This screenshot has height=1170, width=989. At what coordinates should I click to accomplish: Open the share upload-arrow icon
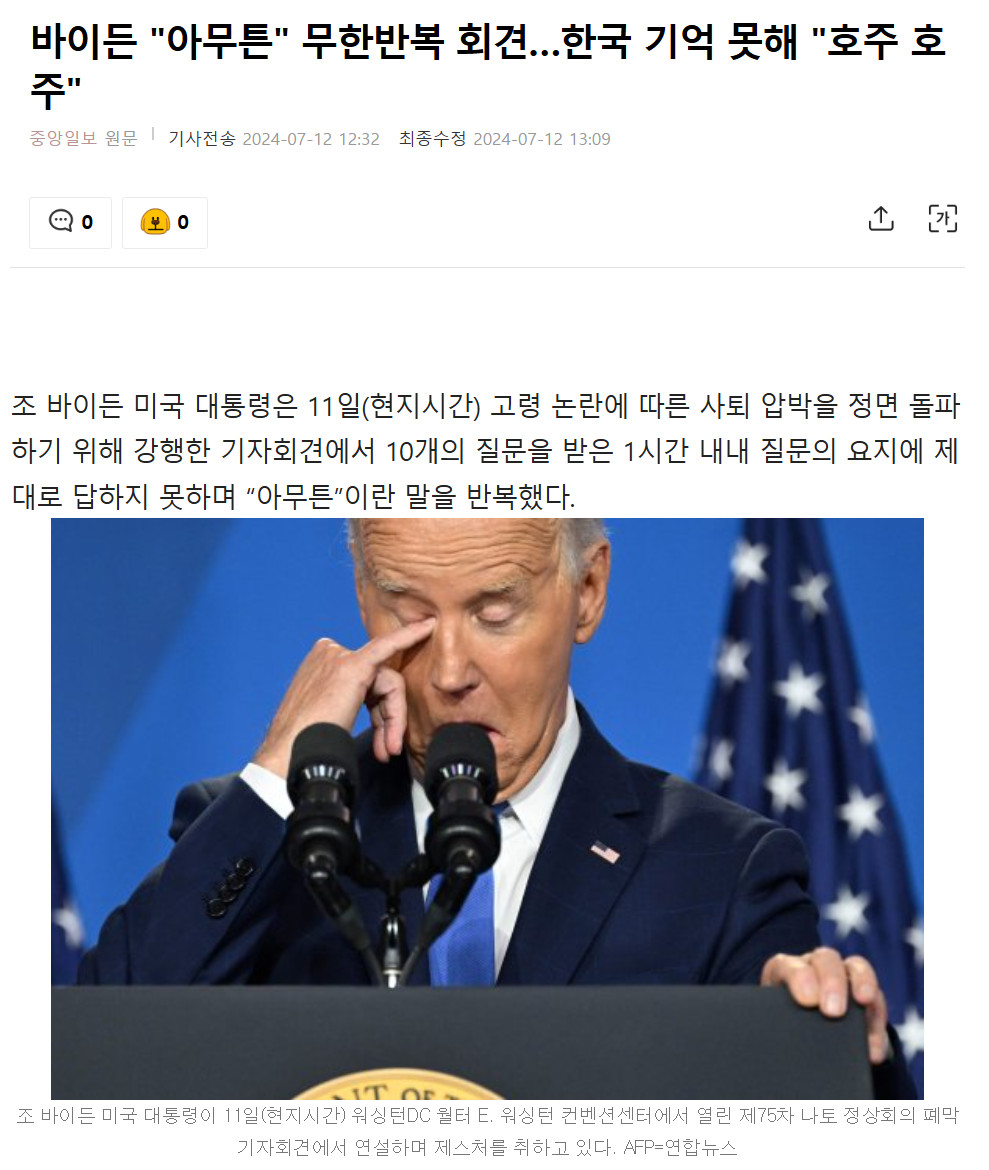(x=881, y=219)
